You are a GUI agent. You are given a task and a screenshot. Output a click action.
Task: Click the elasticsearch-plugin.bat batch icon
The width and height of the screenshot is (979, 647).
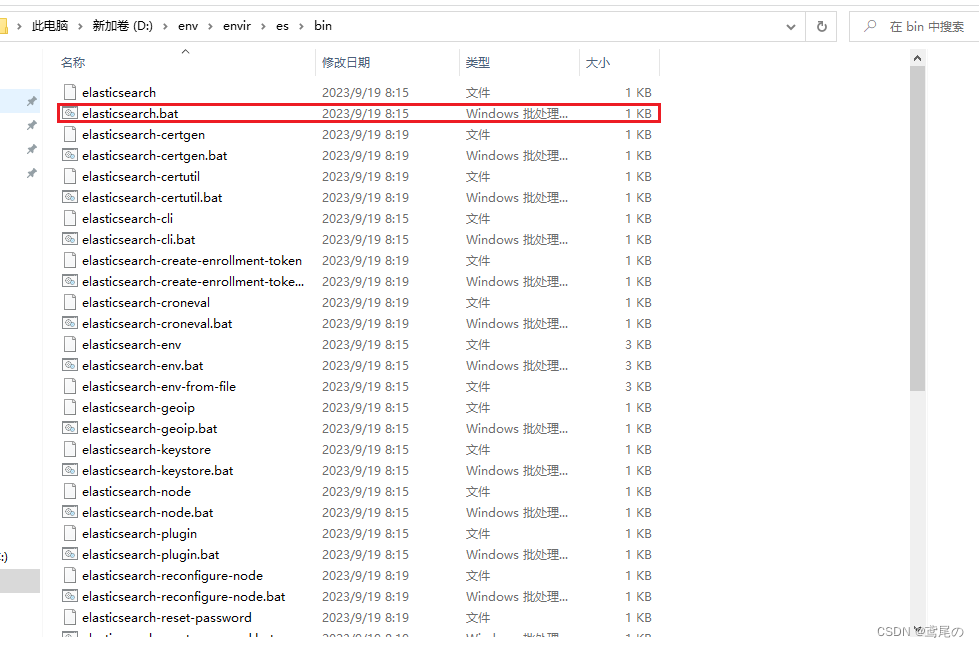pyautogui.click(x=70, y=554)
